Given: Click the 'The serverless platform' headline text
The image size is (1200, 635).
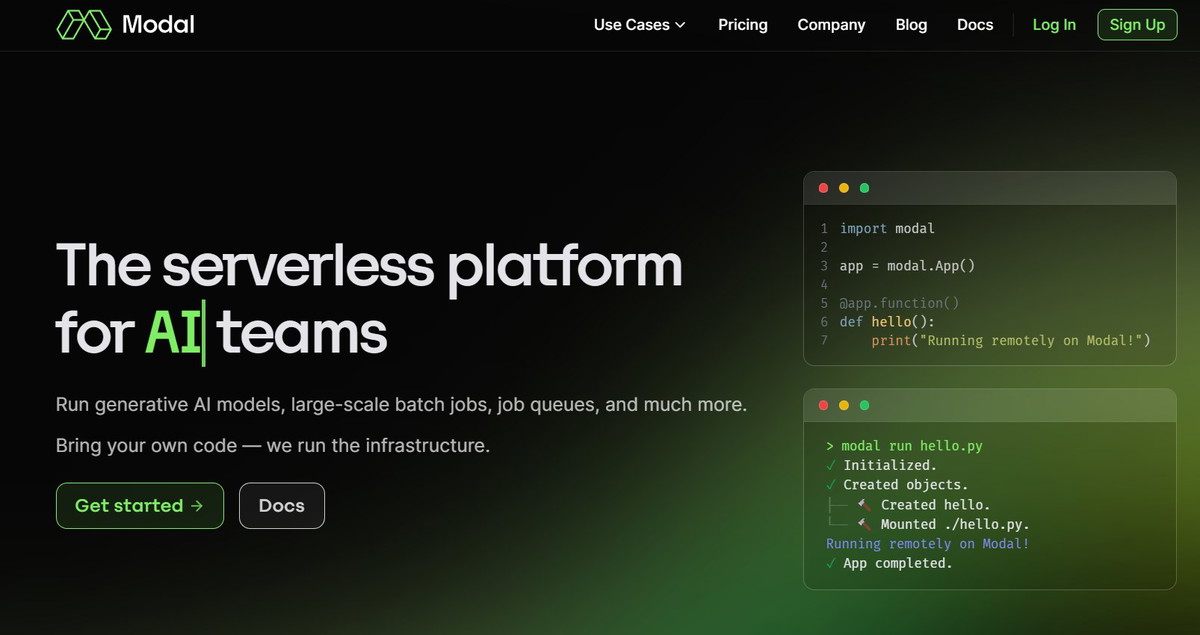Looking at the screenshot, I should [x=369, y=265].
